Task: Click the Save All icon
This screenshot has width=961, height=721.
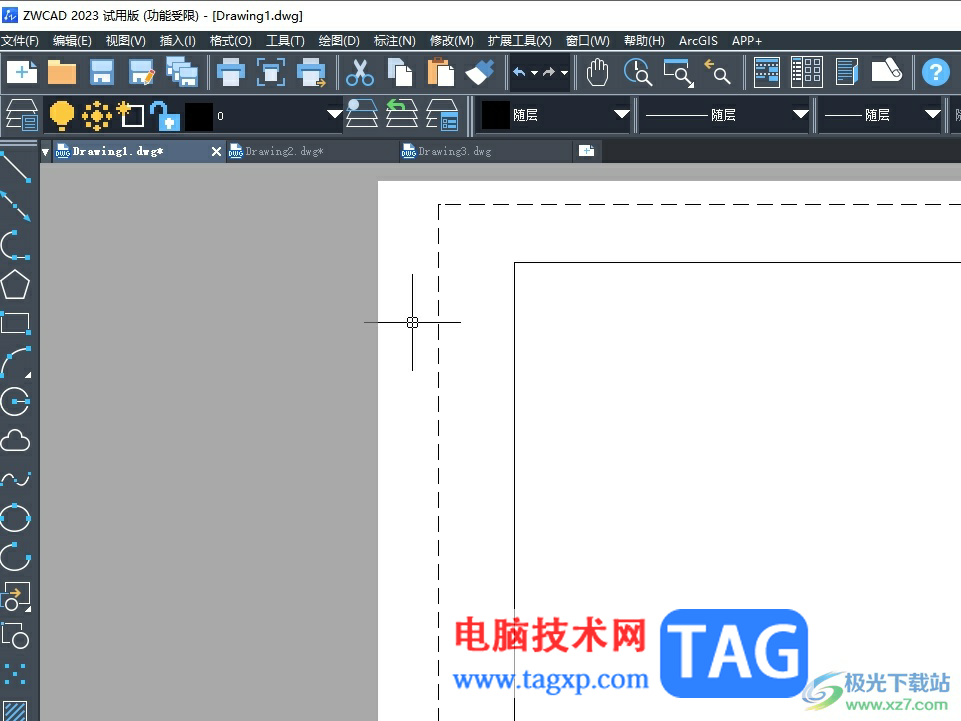Action: (x=182, y=72)
